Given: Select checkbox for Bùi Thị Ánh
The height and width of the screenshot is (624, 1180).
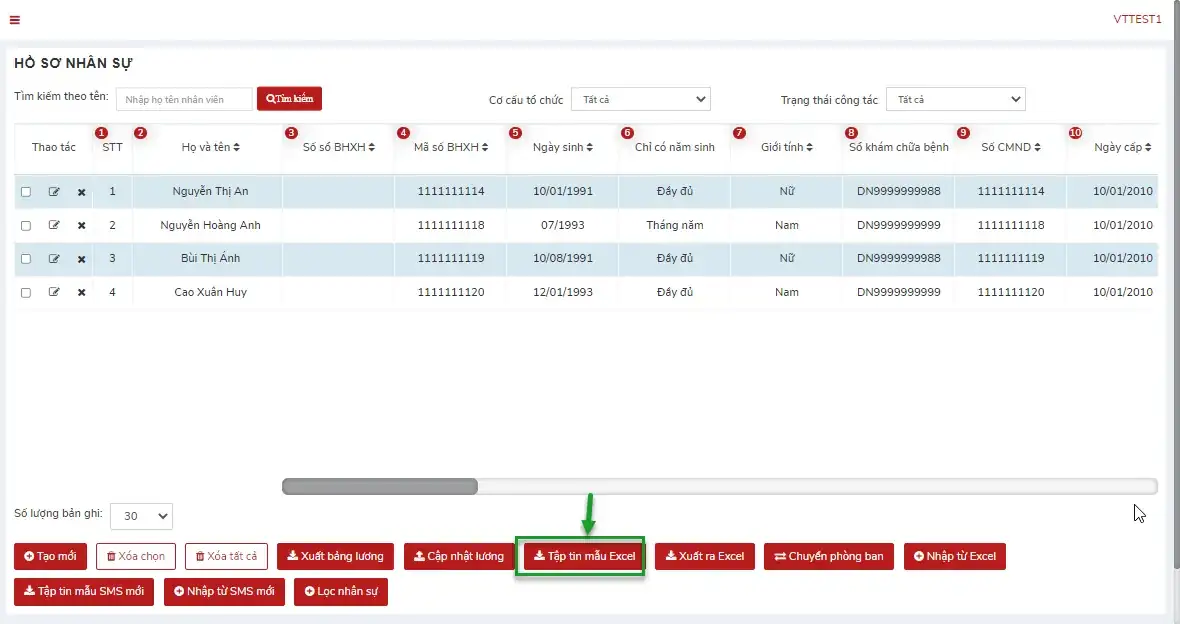Looking at the screenshot, I should coord(26,259).
